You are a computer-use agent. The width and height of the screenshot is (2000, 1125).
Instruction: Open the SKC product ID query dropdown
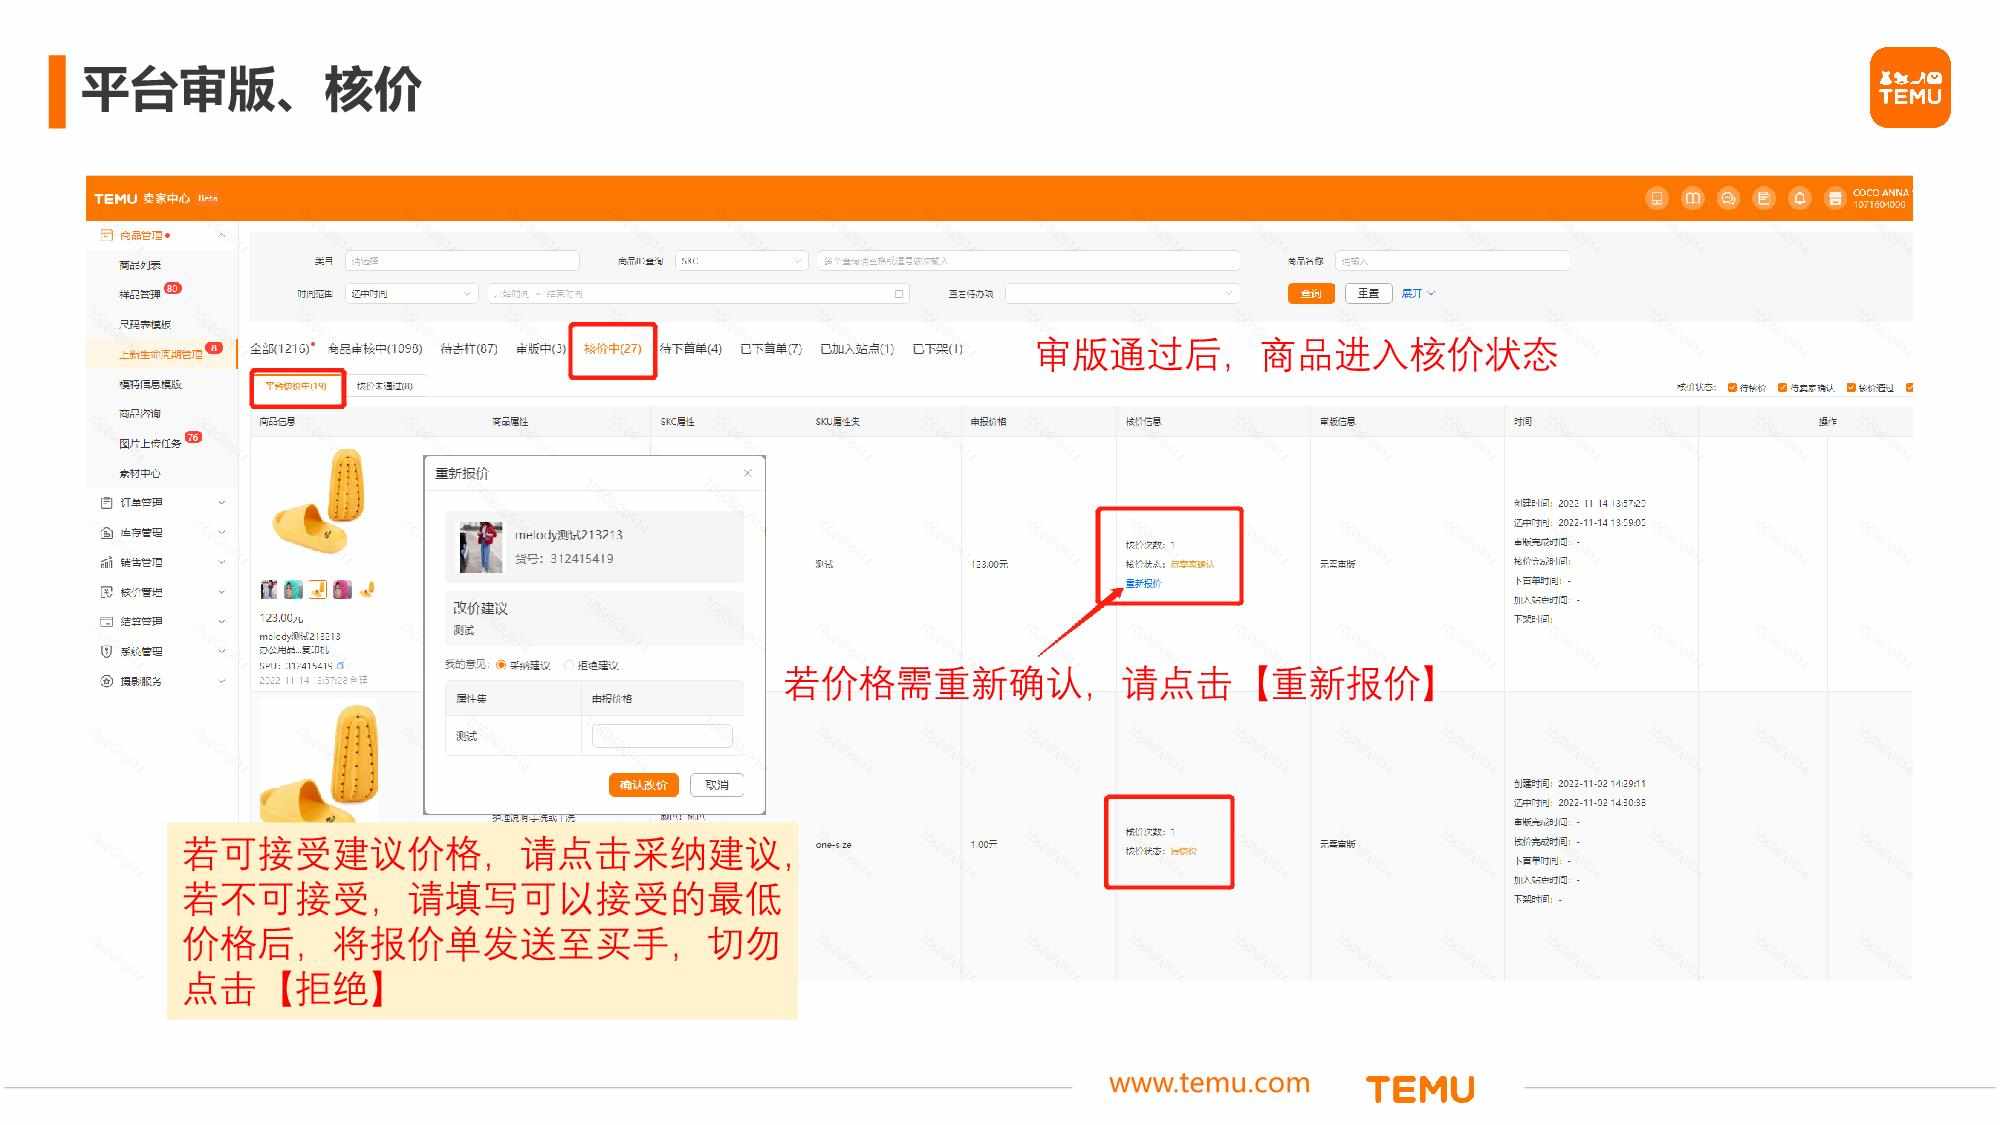pos(741,261)
